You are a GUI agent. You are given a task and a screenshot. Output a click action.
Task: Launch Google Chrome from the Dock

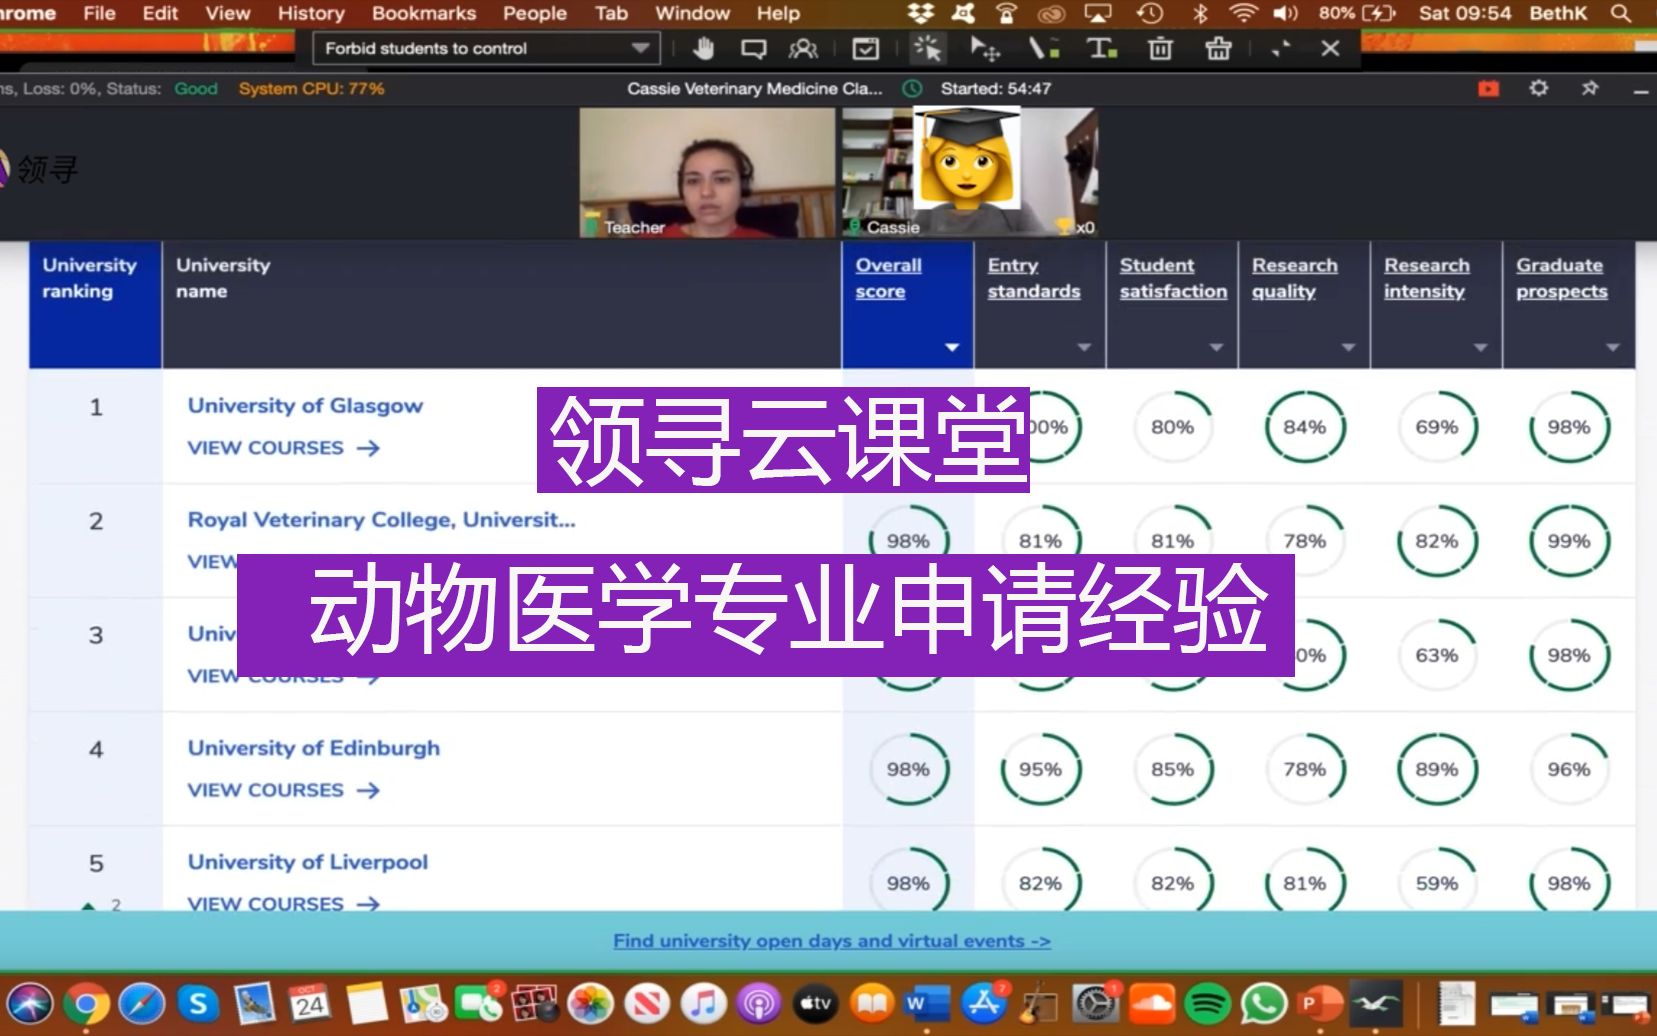point(87,1003)
